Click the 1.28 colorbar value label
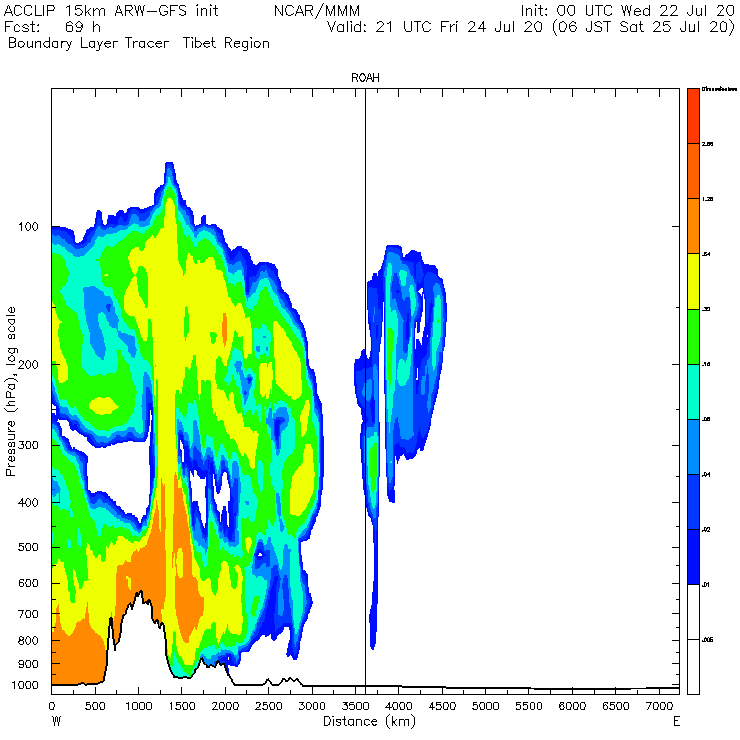Viewport: 740px width, 740px height. 707,199
